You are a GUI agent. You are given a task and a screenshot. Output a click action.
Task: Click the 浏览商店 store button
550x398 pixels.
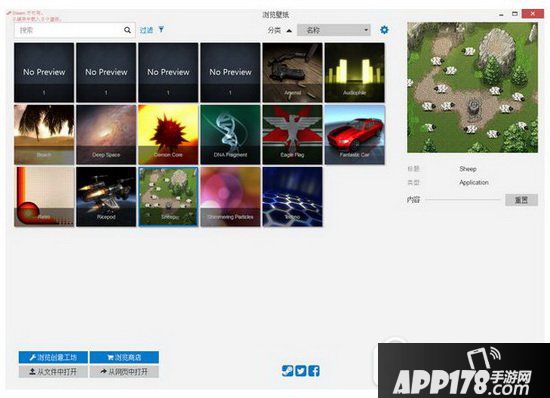pyautogui.click(x=124, y=357)
